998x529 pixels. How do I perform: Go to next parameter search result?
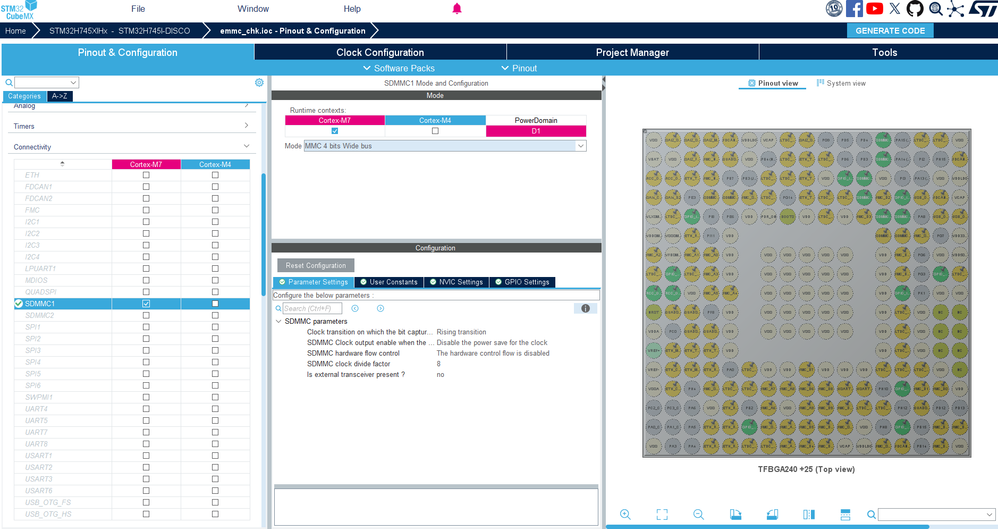(380, 308)
